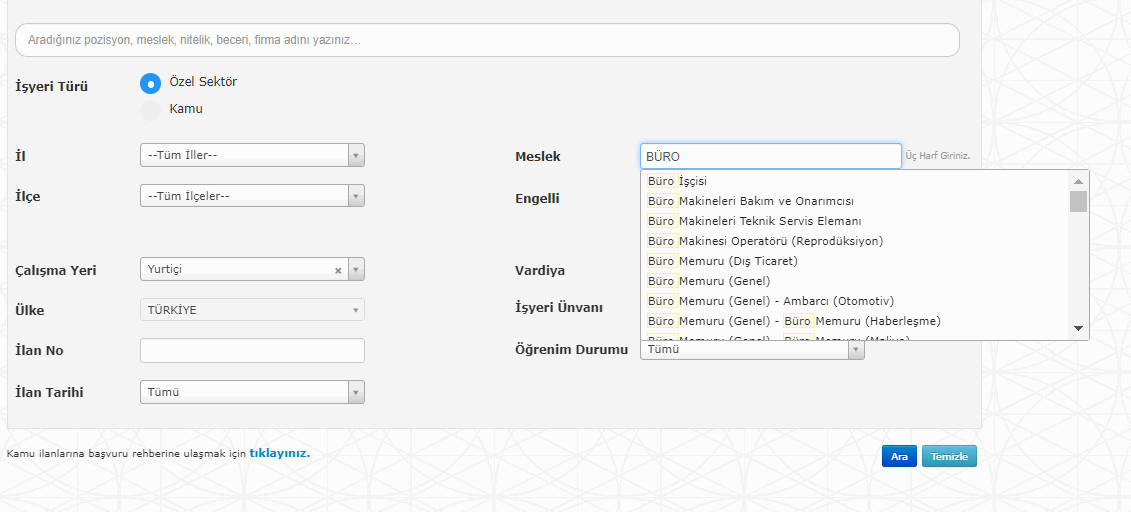Expand the İlan Tarihi dropdown
Image resolution: width=1131 pixels, height=512 pixels.
click(252, 392)
